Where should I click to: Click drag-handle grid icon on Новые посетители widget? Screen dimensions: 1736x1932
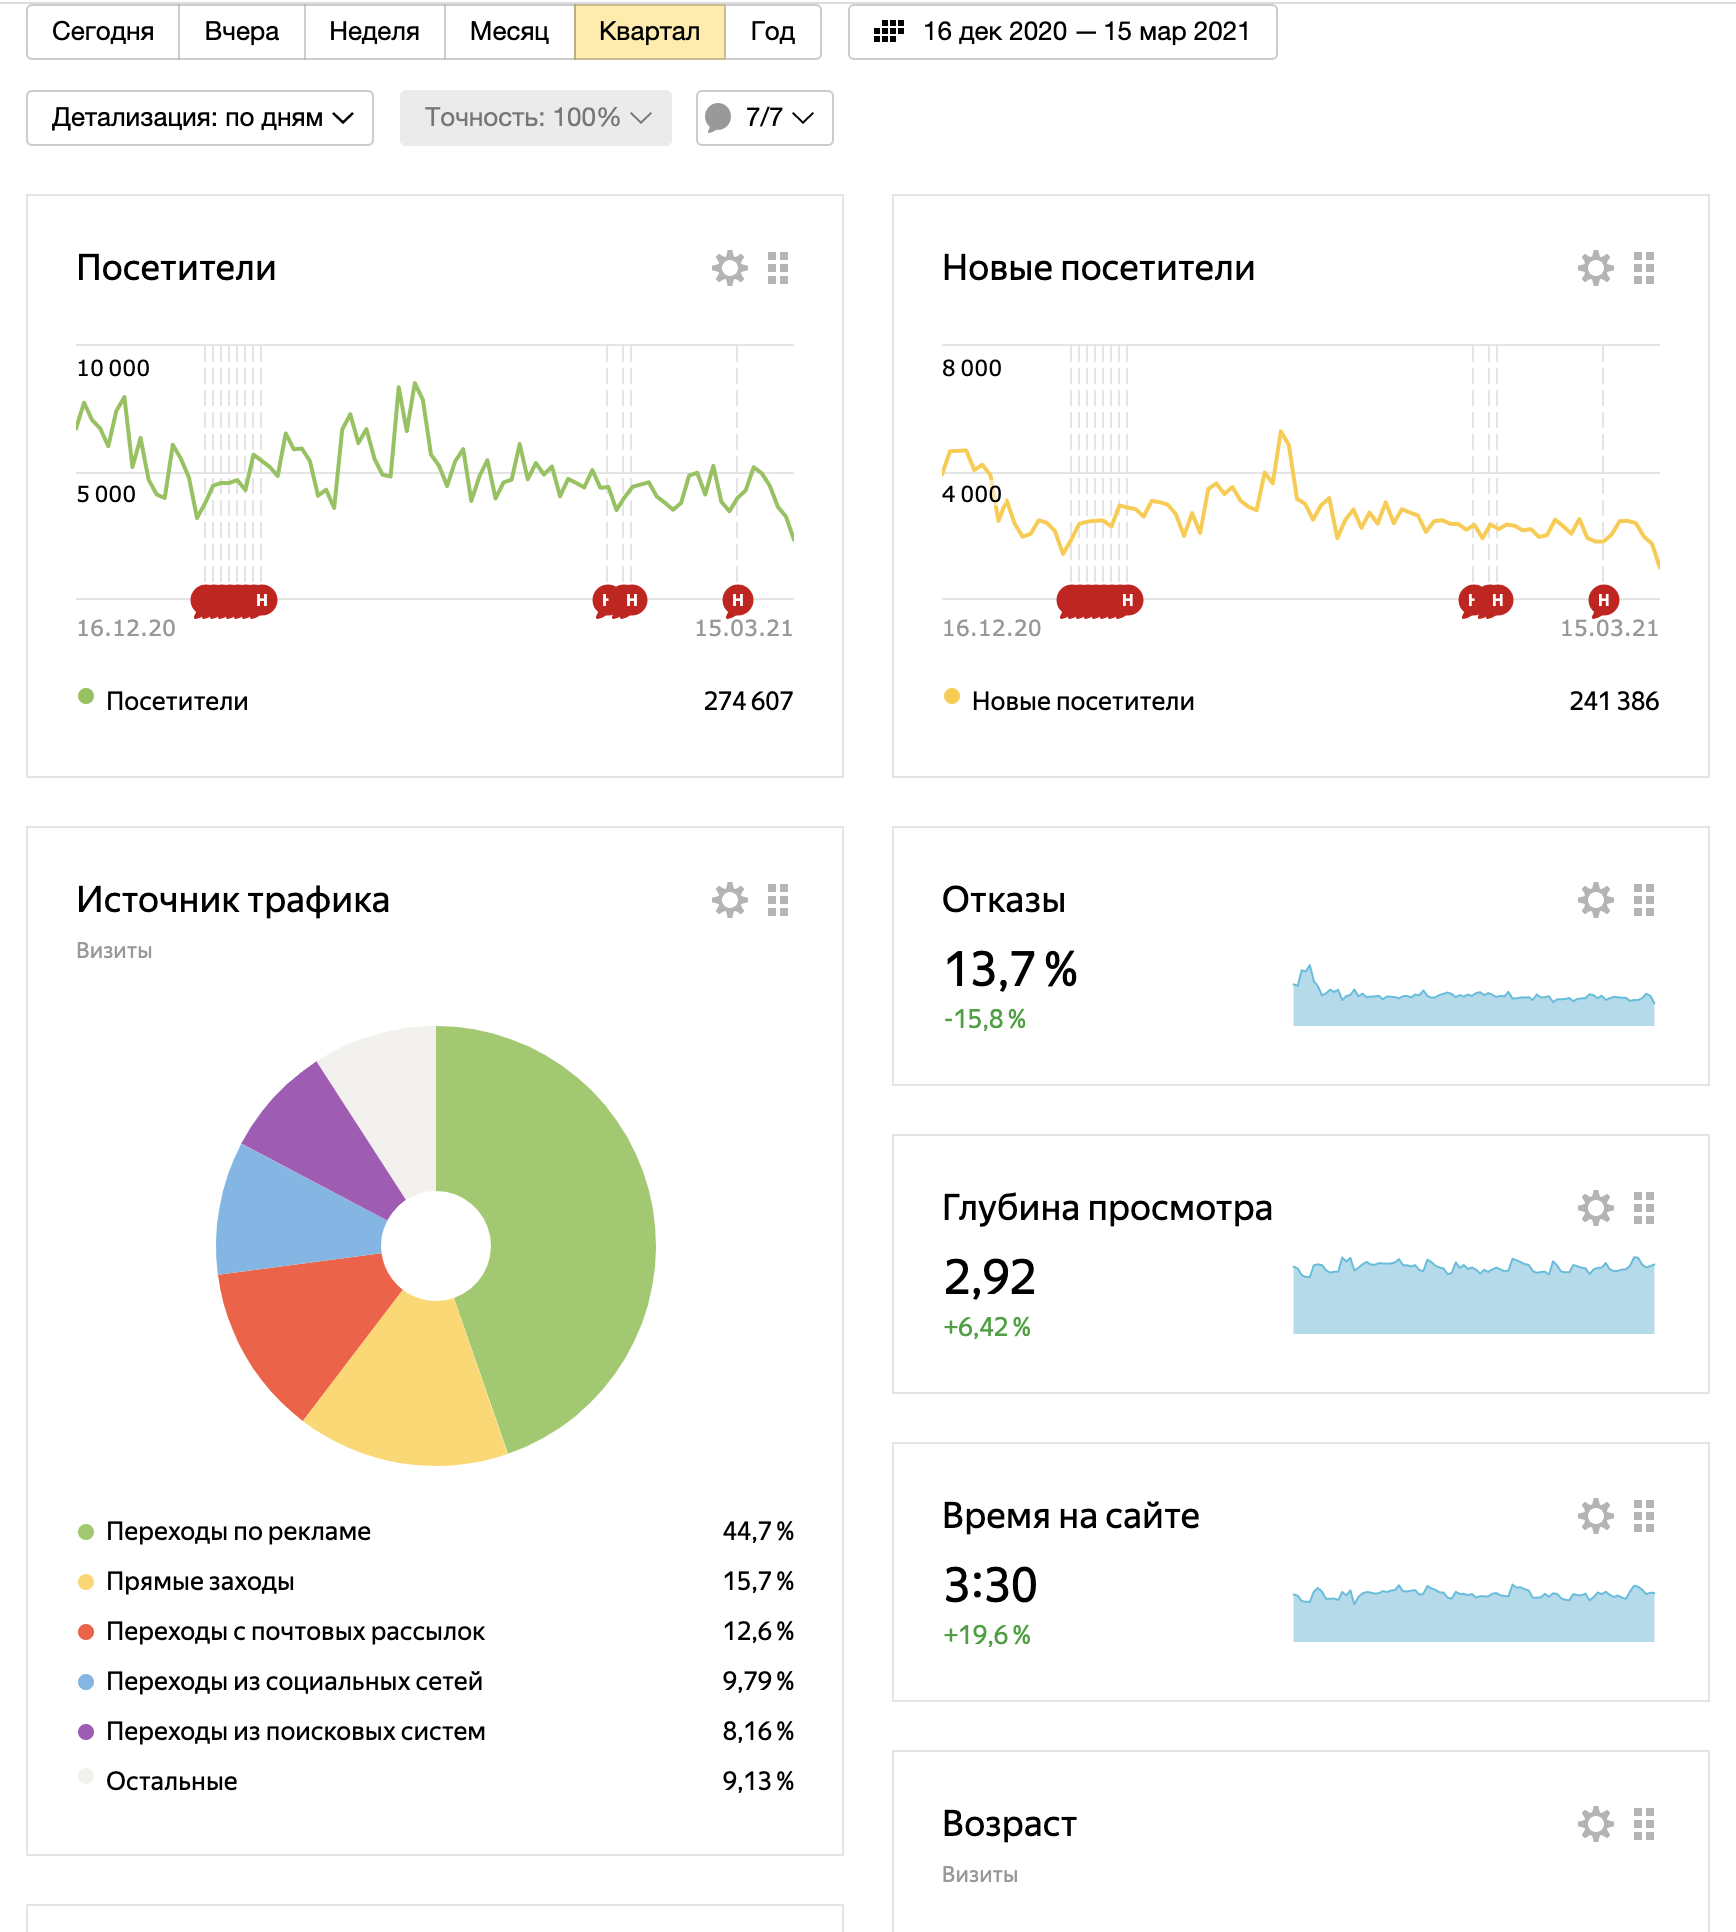pos(1644,268)
